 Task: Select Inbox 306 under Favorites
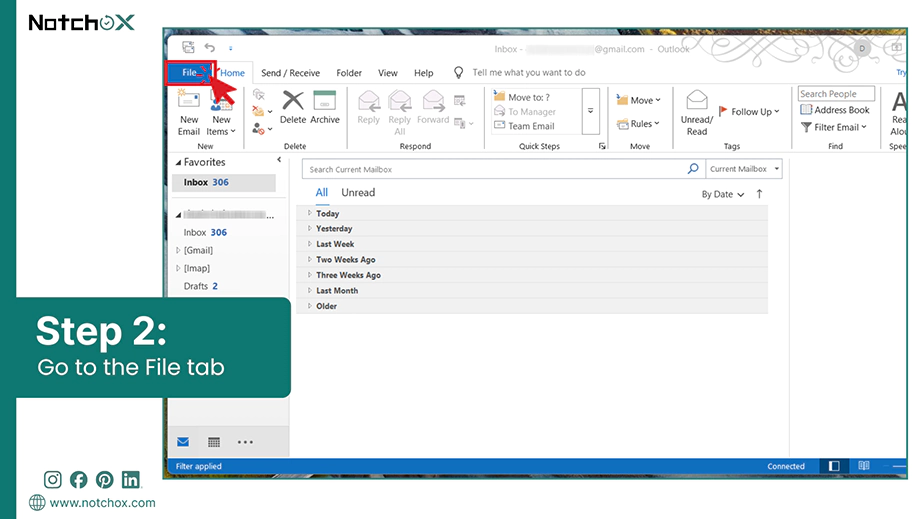(223, 182)
